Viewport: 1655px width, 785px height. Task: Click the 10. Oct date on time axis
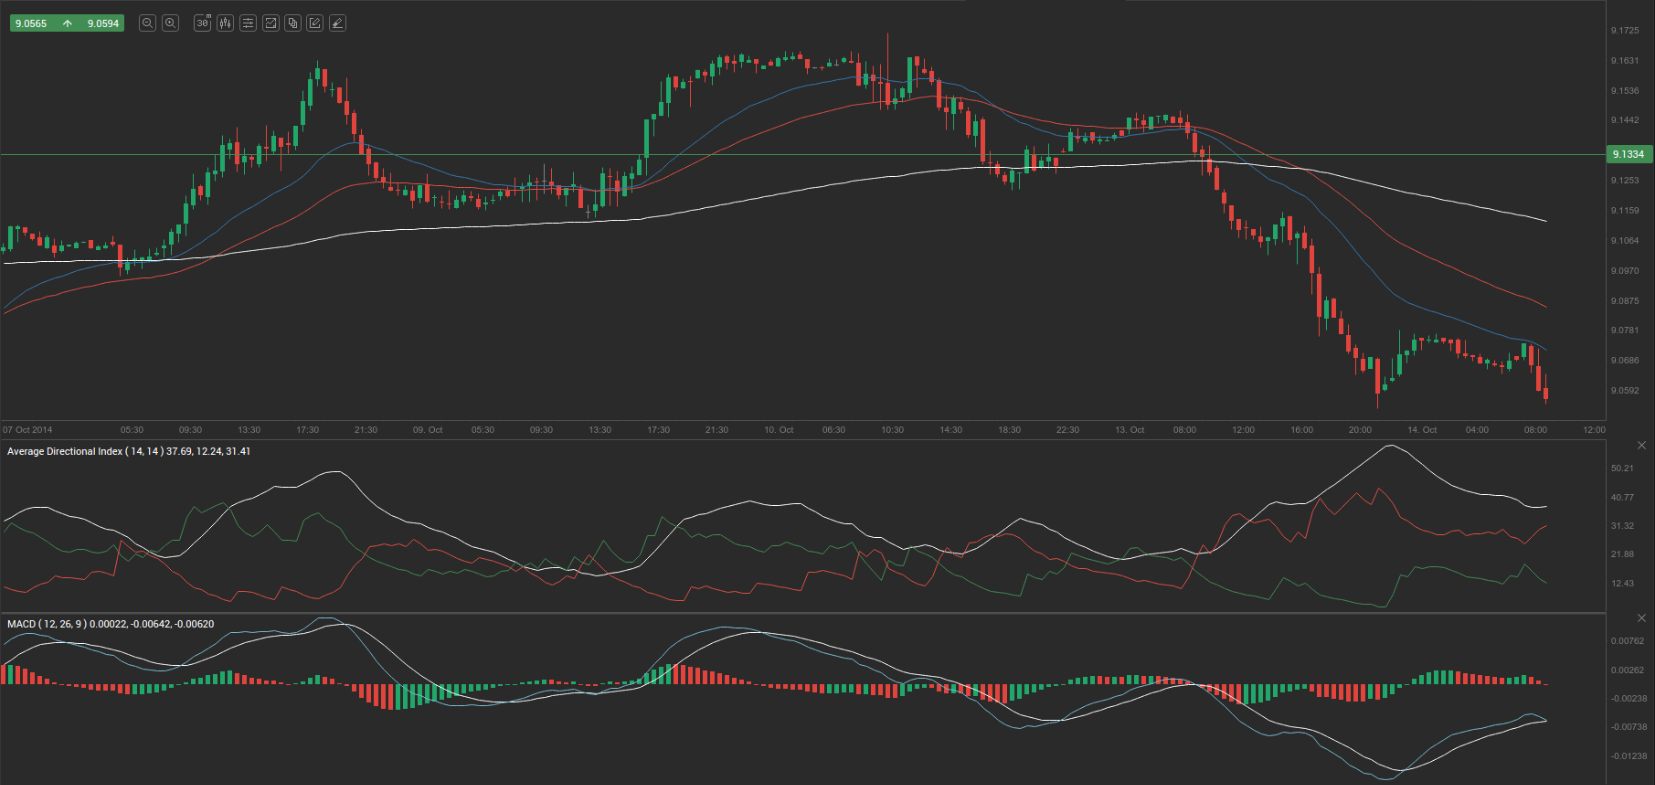coord(778,430)
